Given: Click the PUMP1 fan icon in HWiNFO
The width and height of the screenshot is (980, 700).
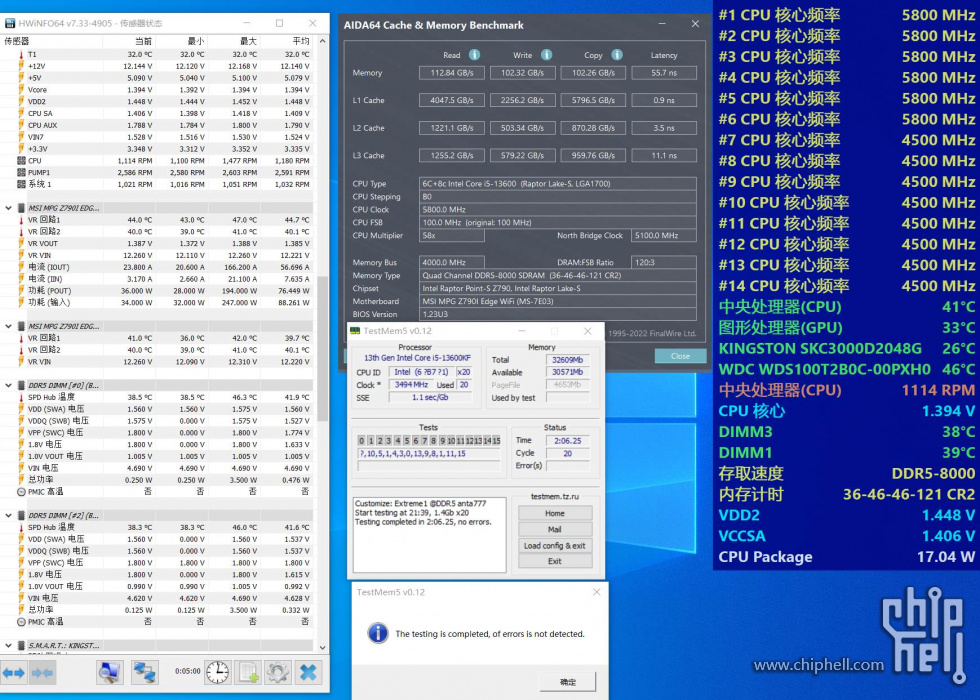Looking at the screenshot, I should coord(21,172).
